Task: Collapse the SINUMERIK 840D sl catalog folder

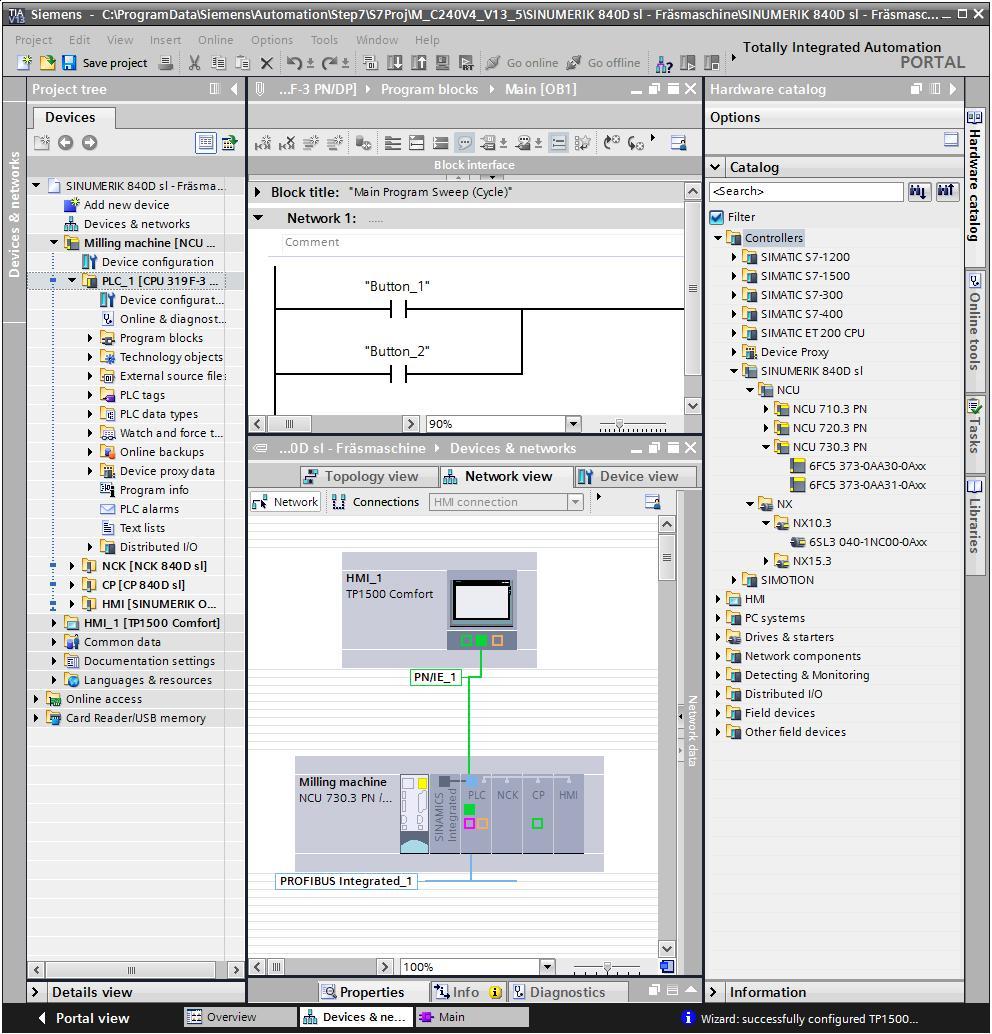Action: point(733,371)
